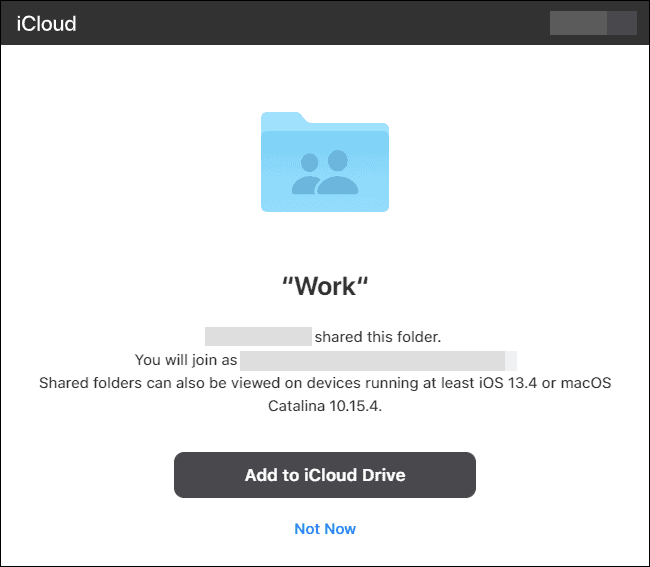
Task: Click the 'shared this folder.' text
Action: tap(378, 337)
